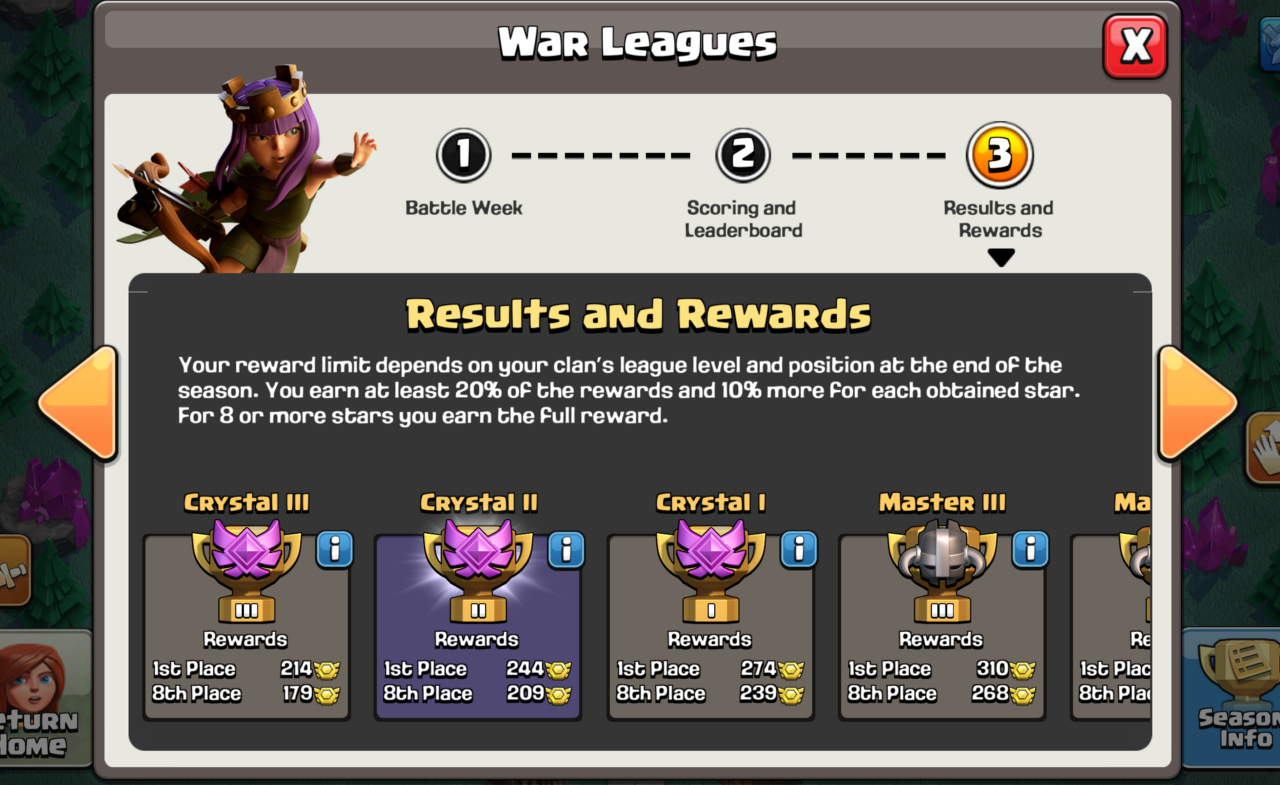This screenshot has width=1280, height=785.
Task: Tap the Archer Queen character image
Action: point(243,170)
